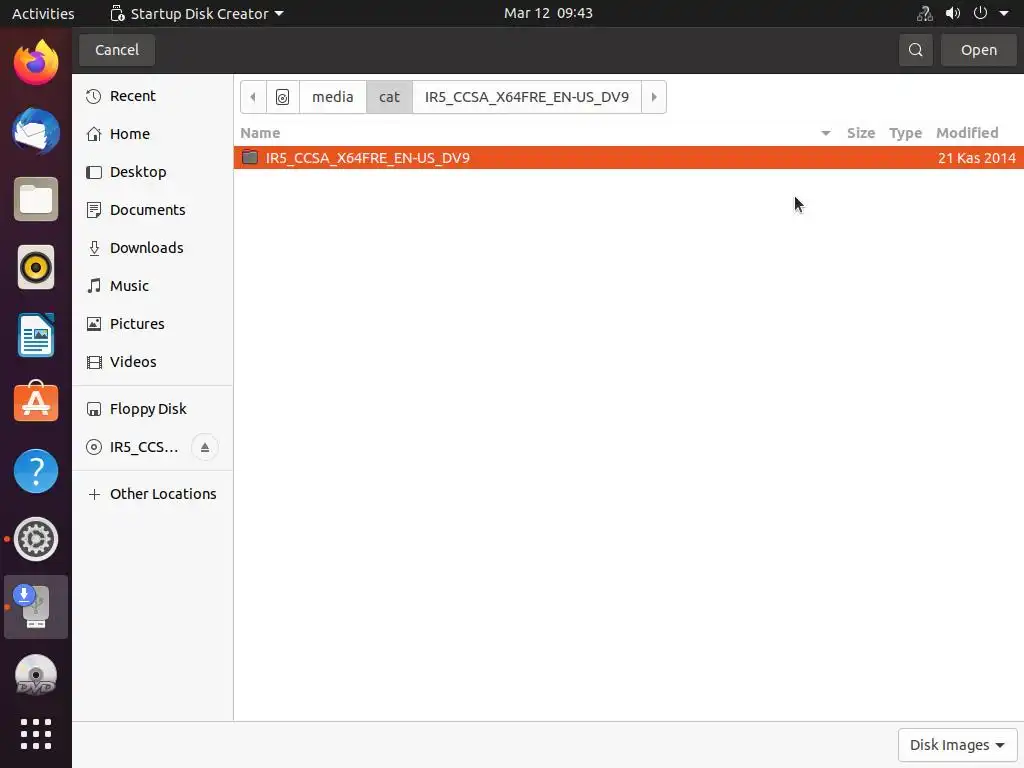
Task: Open the Files manager dock icon
Action: 36,199
